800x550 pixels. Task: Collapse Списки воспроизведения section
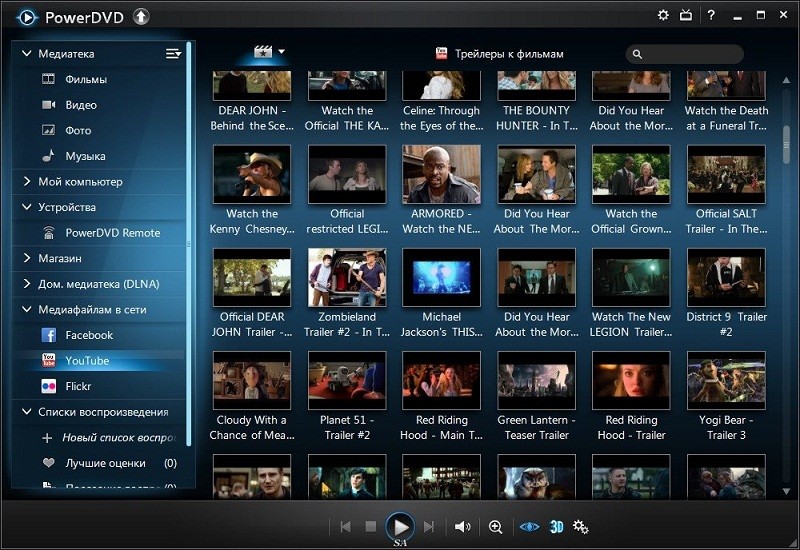point(27,411)
